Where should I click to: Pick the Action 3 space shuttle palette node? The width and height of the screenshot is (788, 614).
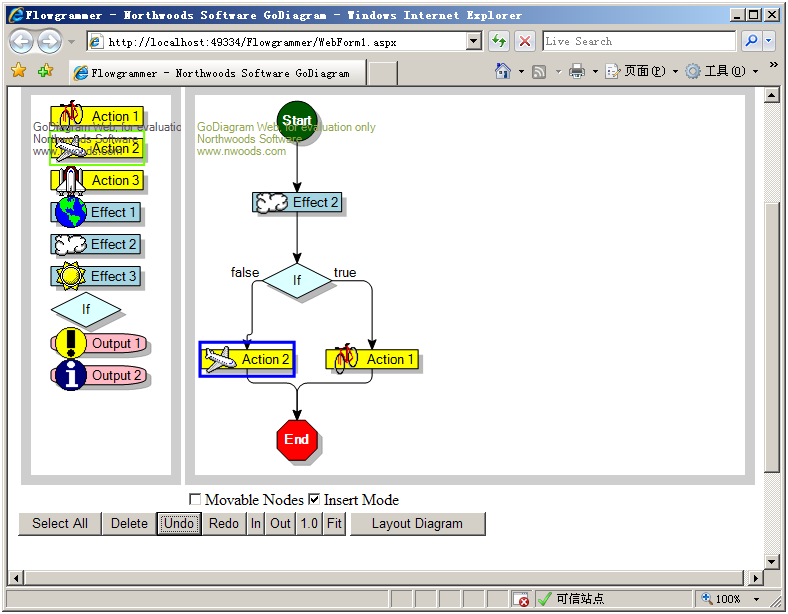click(x=97, y=180)
